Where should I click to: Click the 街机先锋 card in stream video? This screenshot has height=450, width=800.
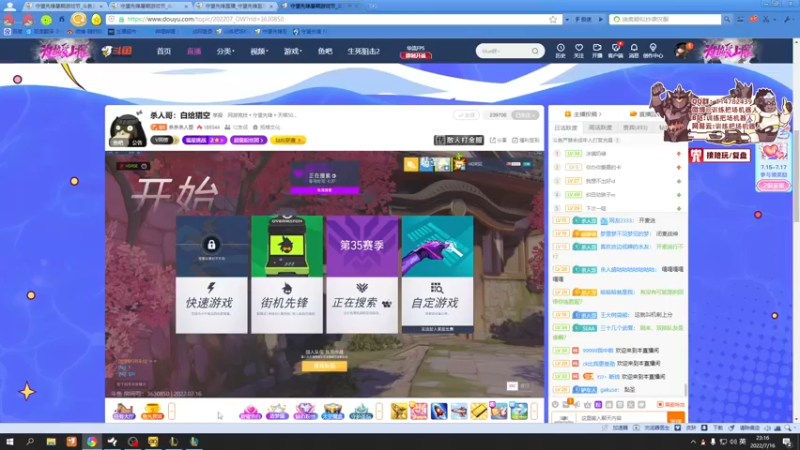coord(287,274)
